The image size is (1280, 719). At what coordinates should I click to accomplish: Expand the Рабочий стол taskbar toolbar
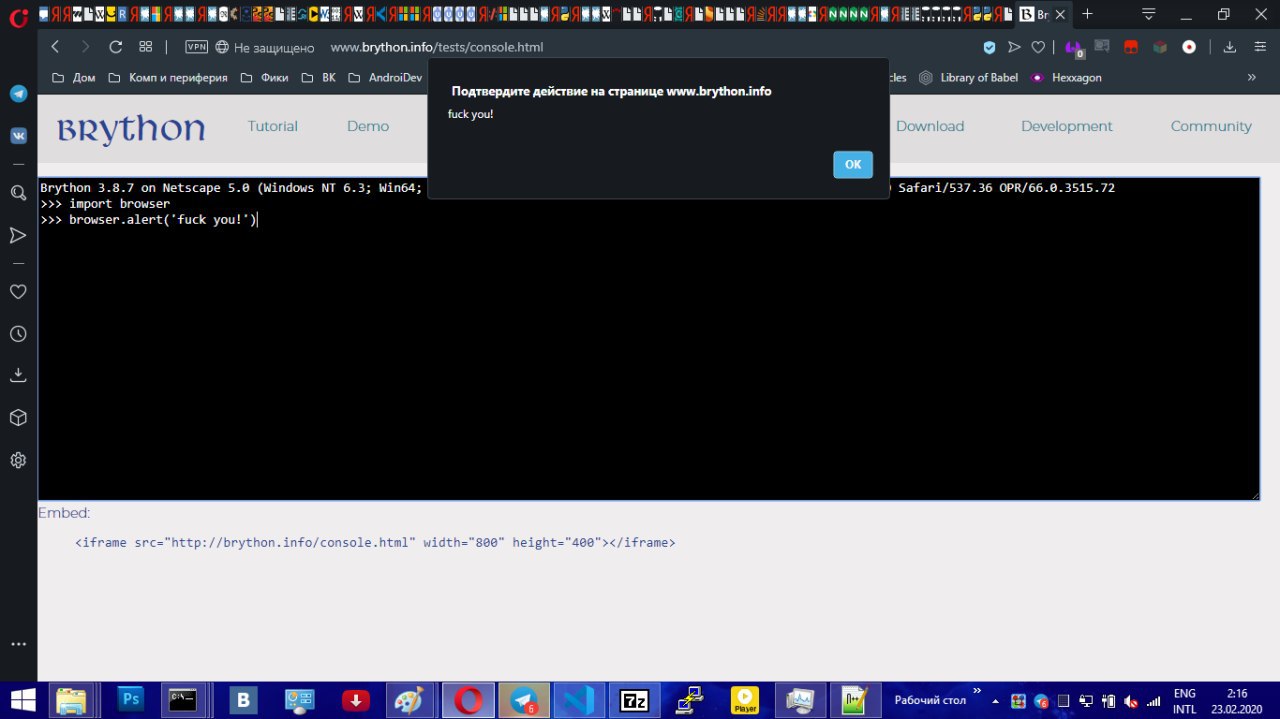(977, 691)
